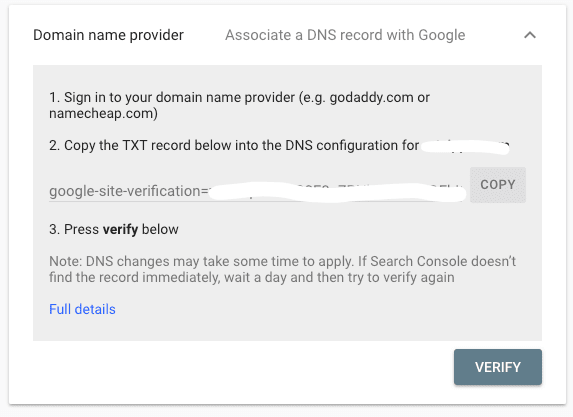Copy the TXT verification record
This screenshot has width=573, height=417.
[498, 185]
